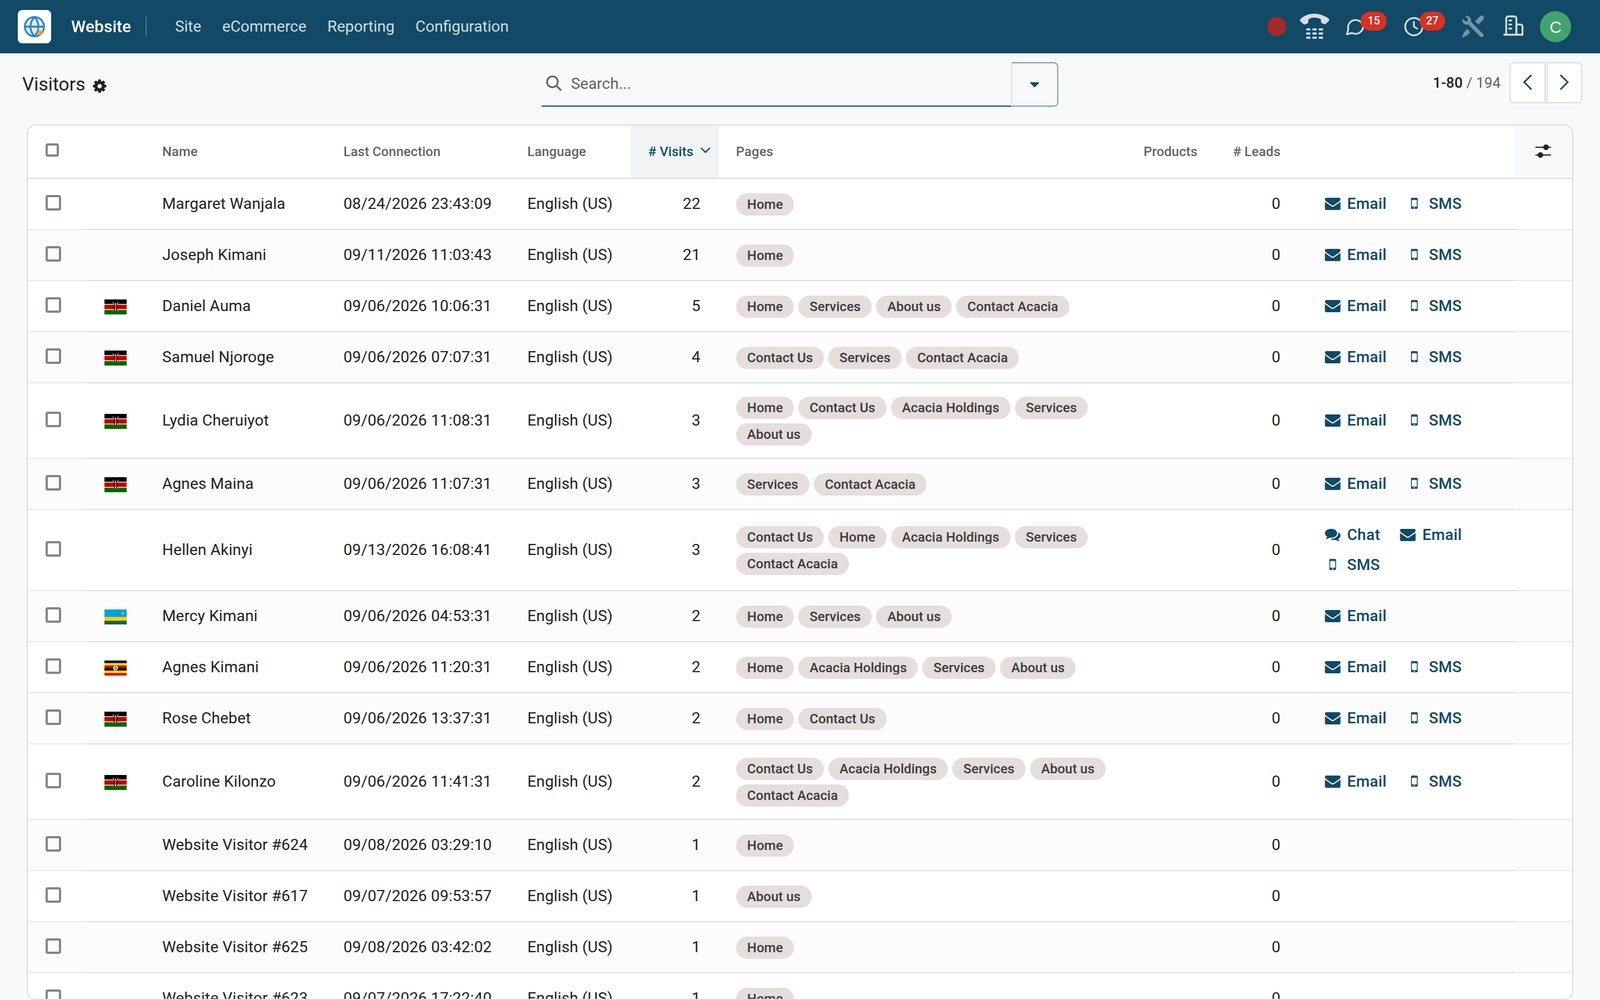Select Lydia Cheruiyot row checkbox

(x=53, y=420)
